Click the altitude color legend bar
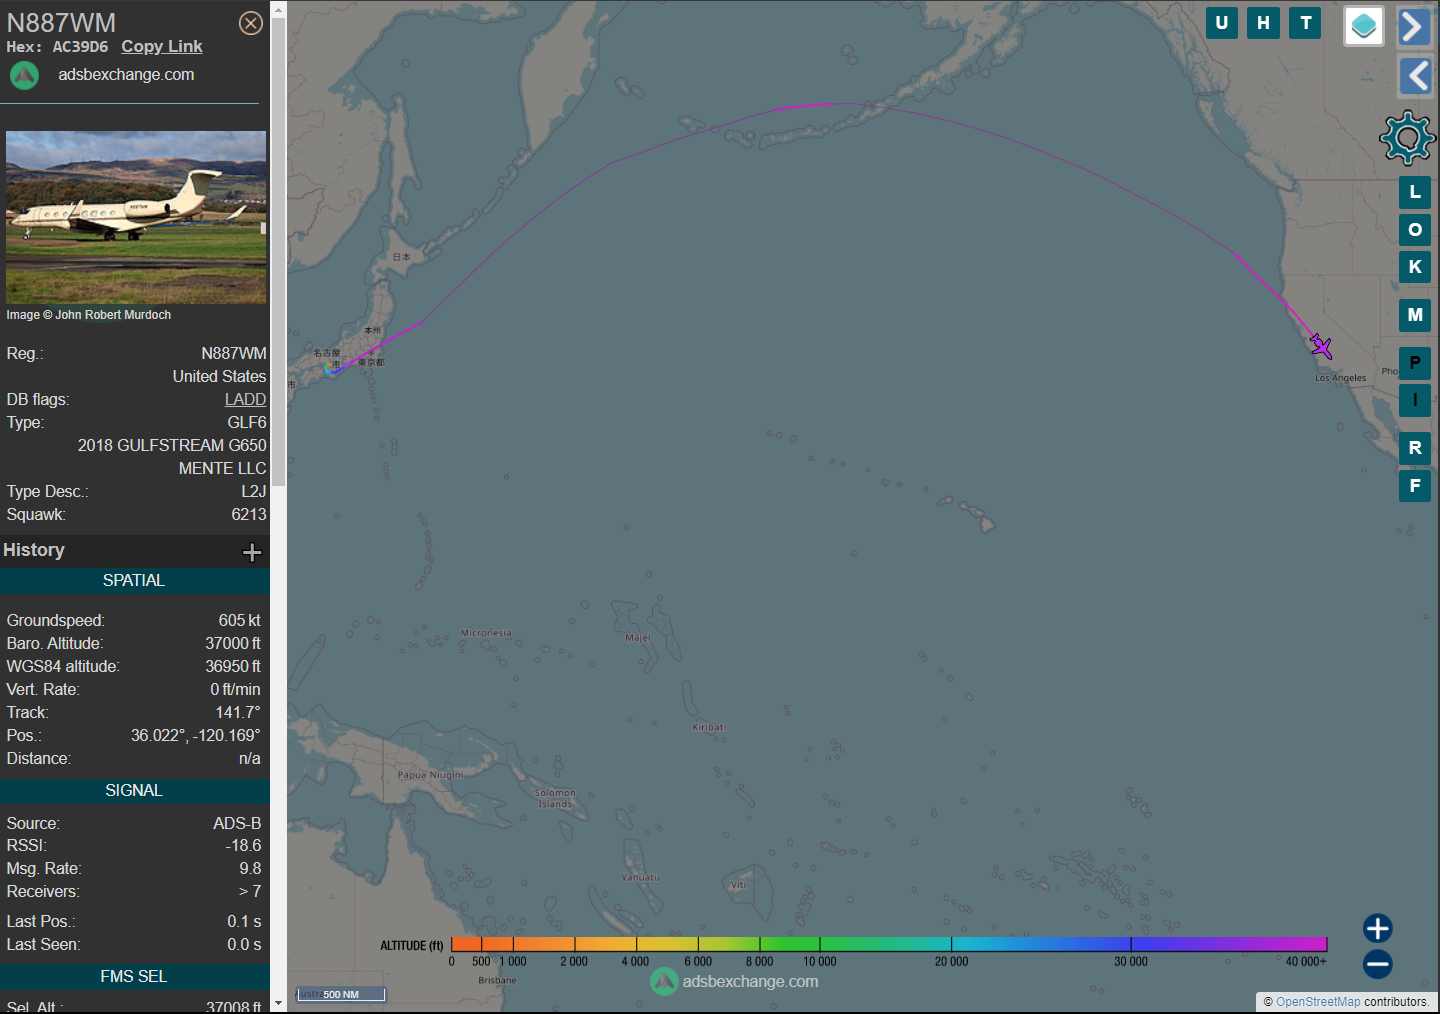 889,944
